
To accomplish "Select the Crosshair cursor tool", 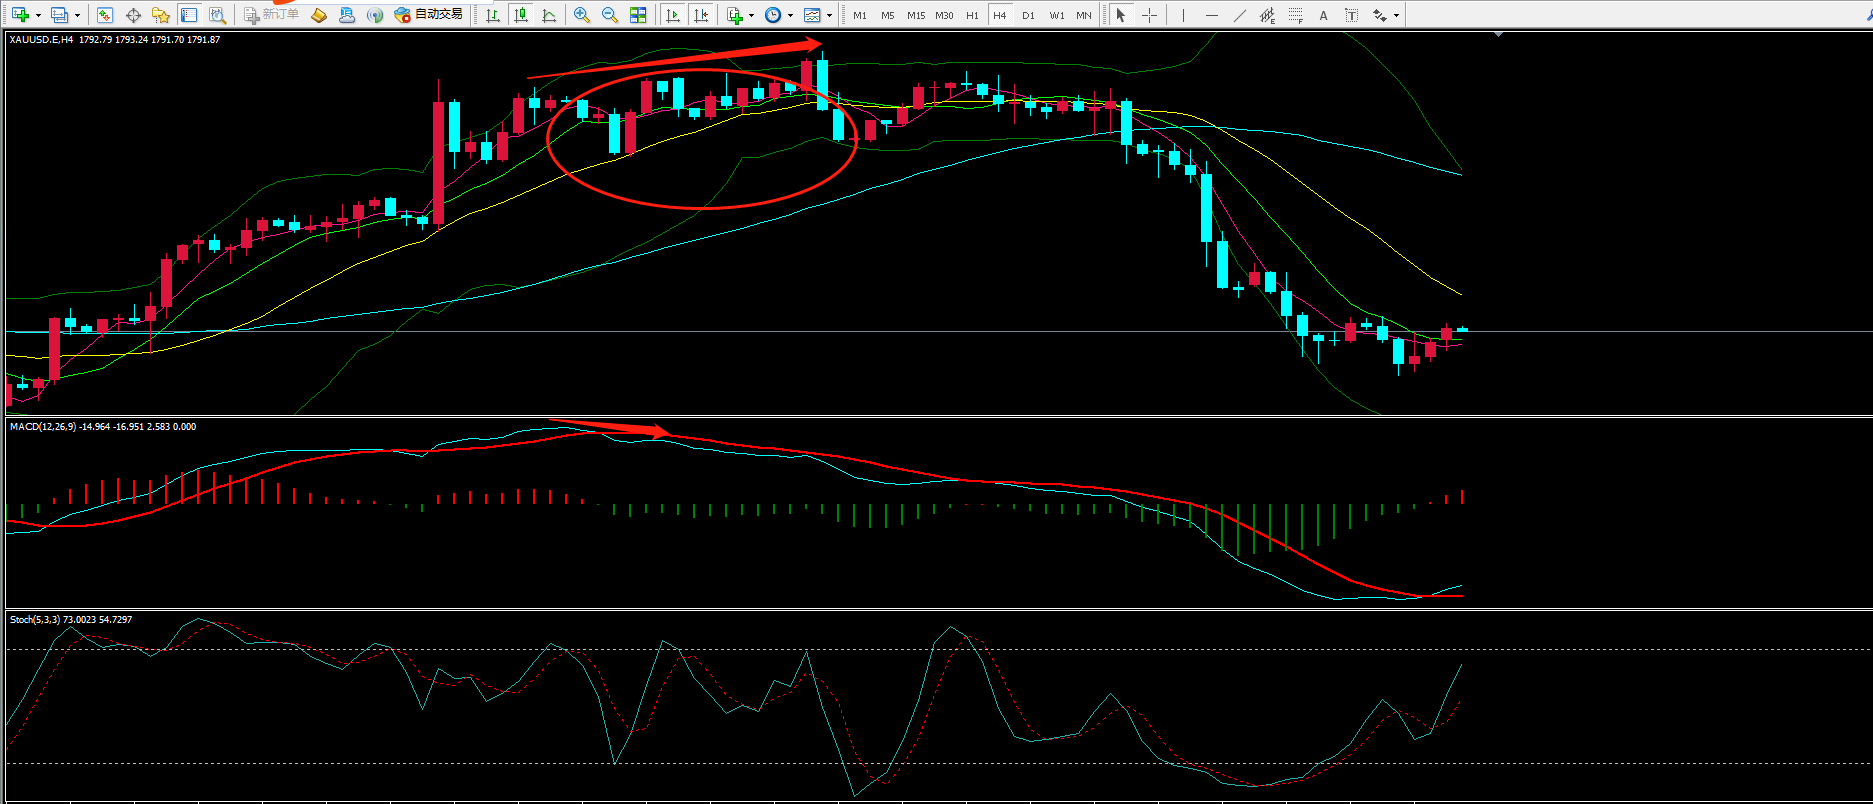I will click(x=1150, y=15).
